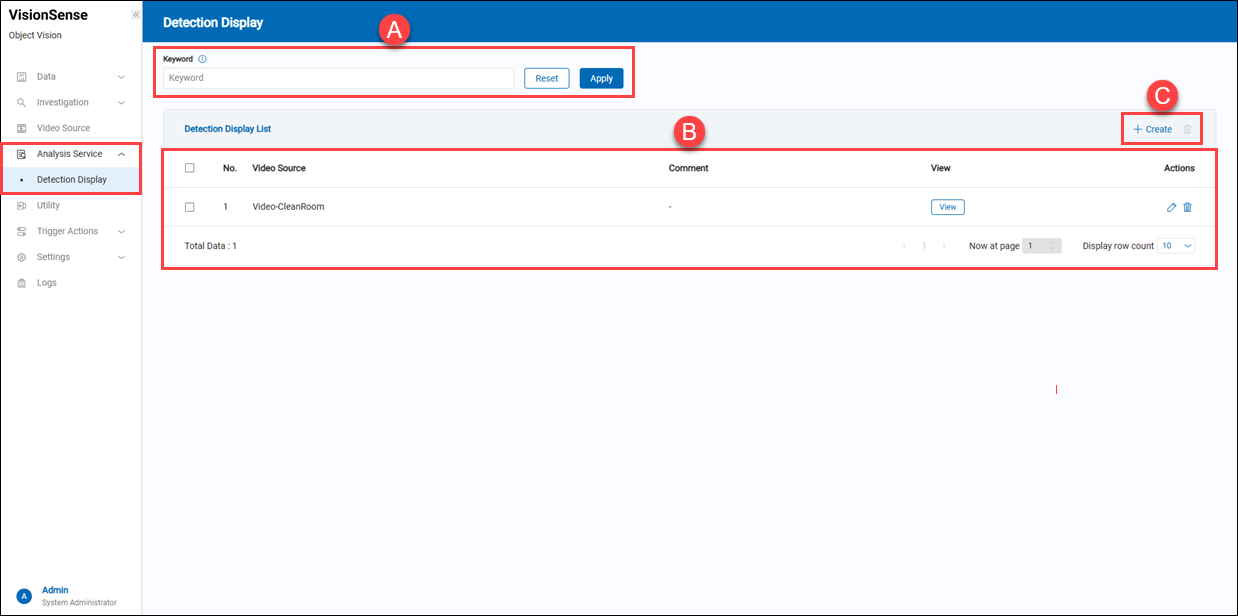Click the Keyword info tooltip icon
1238x616 pixels.
203,59
